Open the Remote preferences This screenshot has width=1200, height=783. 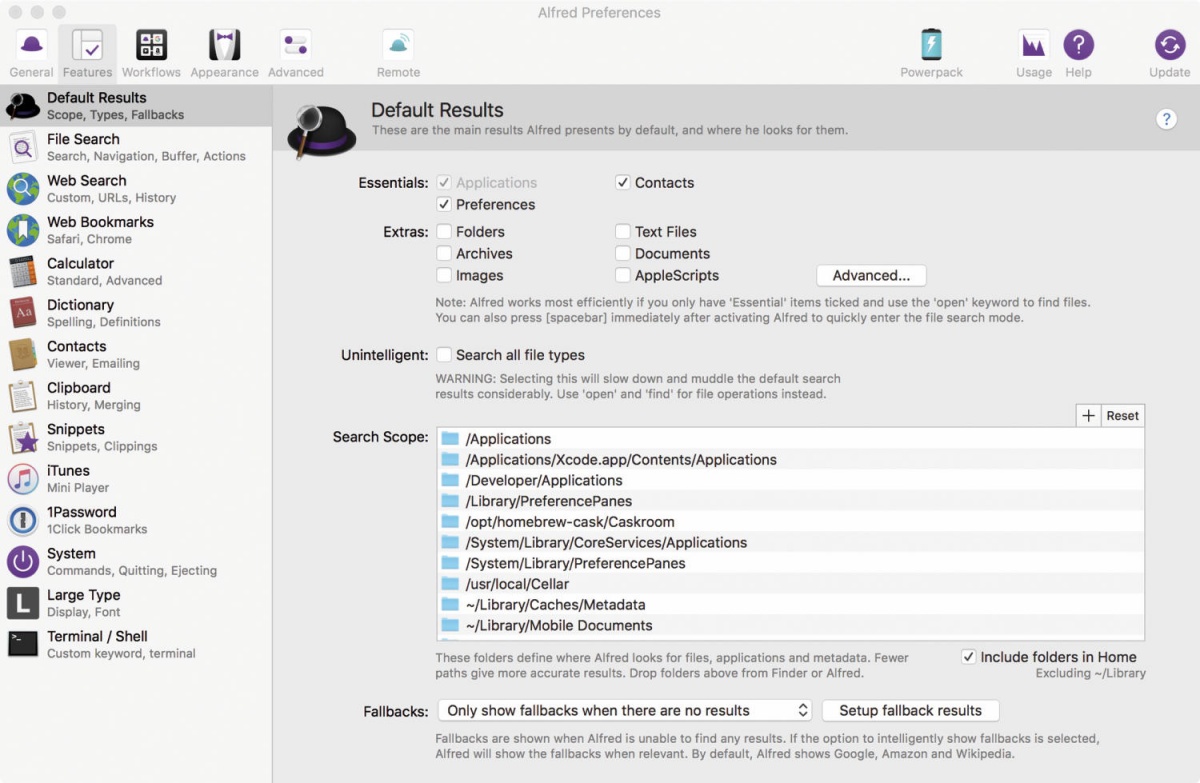pyautogui.click(x=398, y=53)
